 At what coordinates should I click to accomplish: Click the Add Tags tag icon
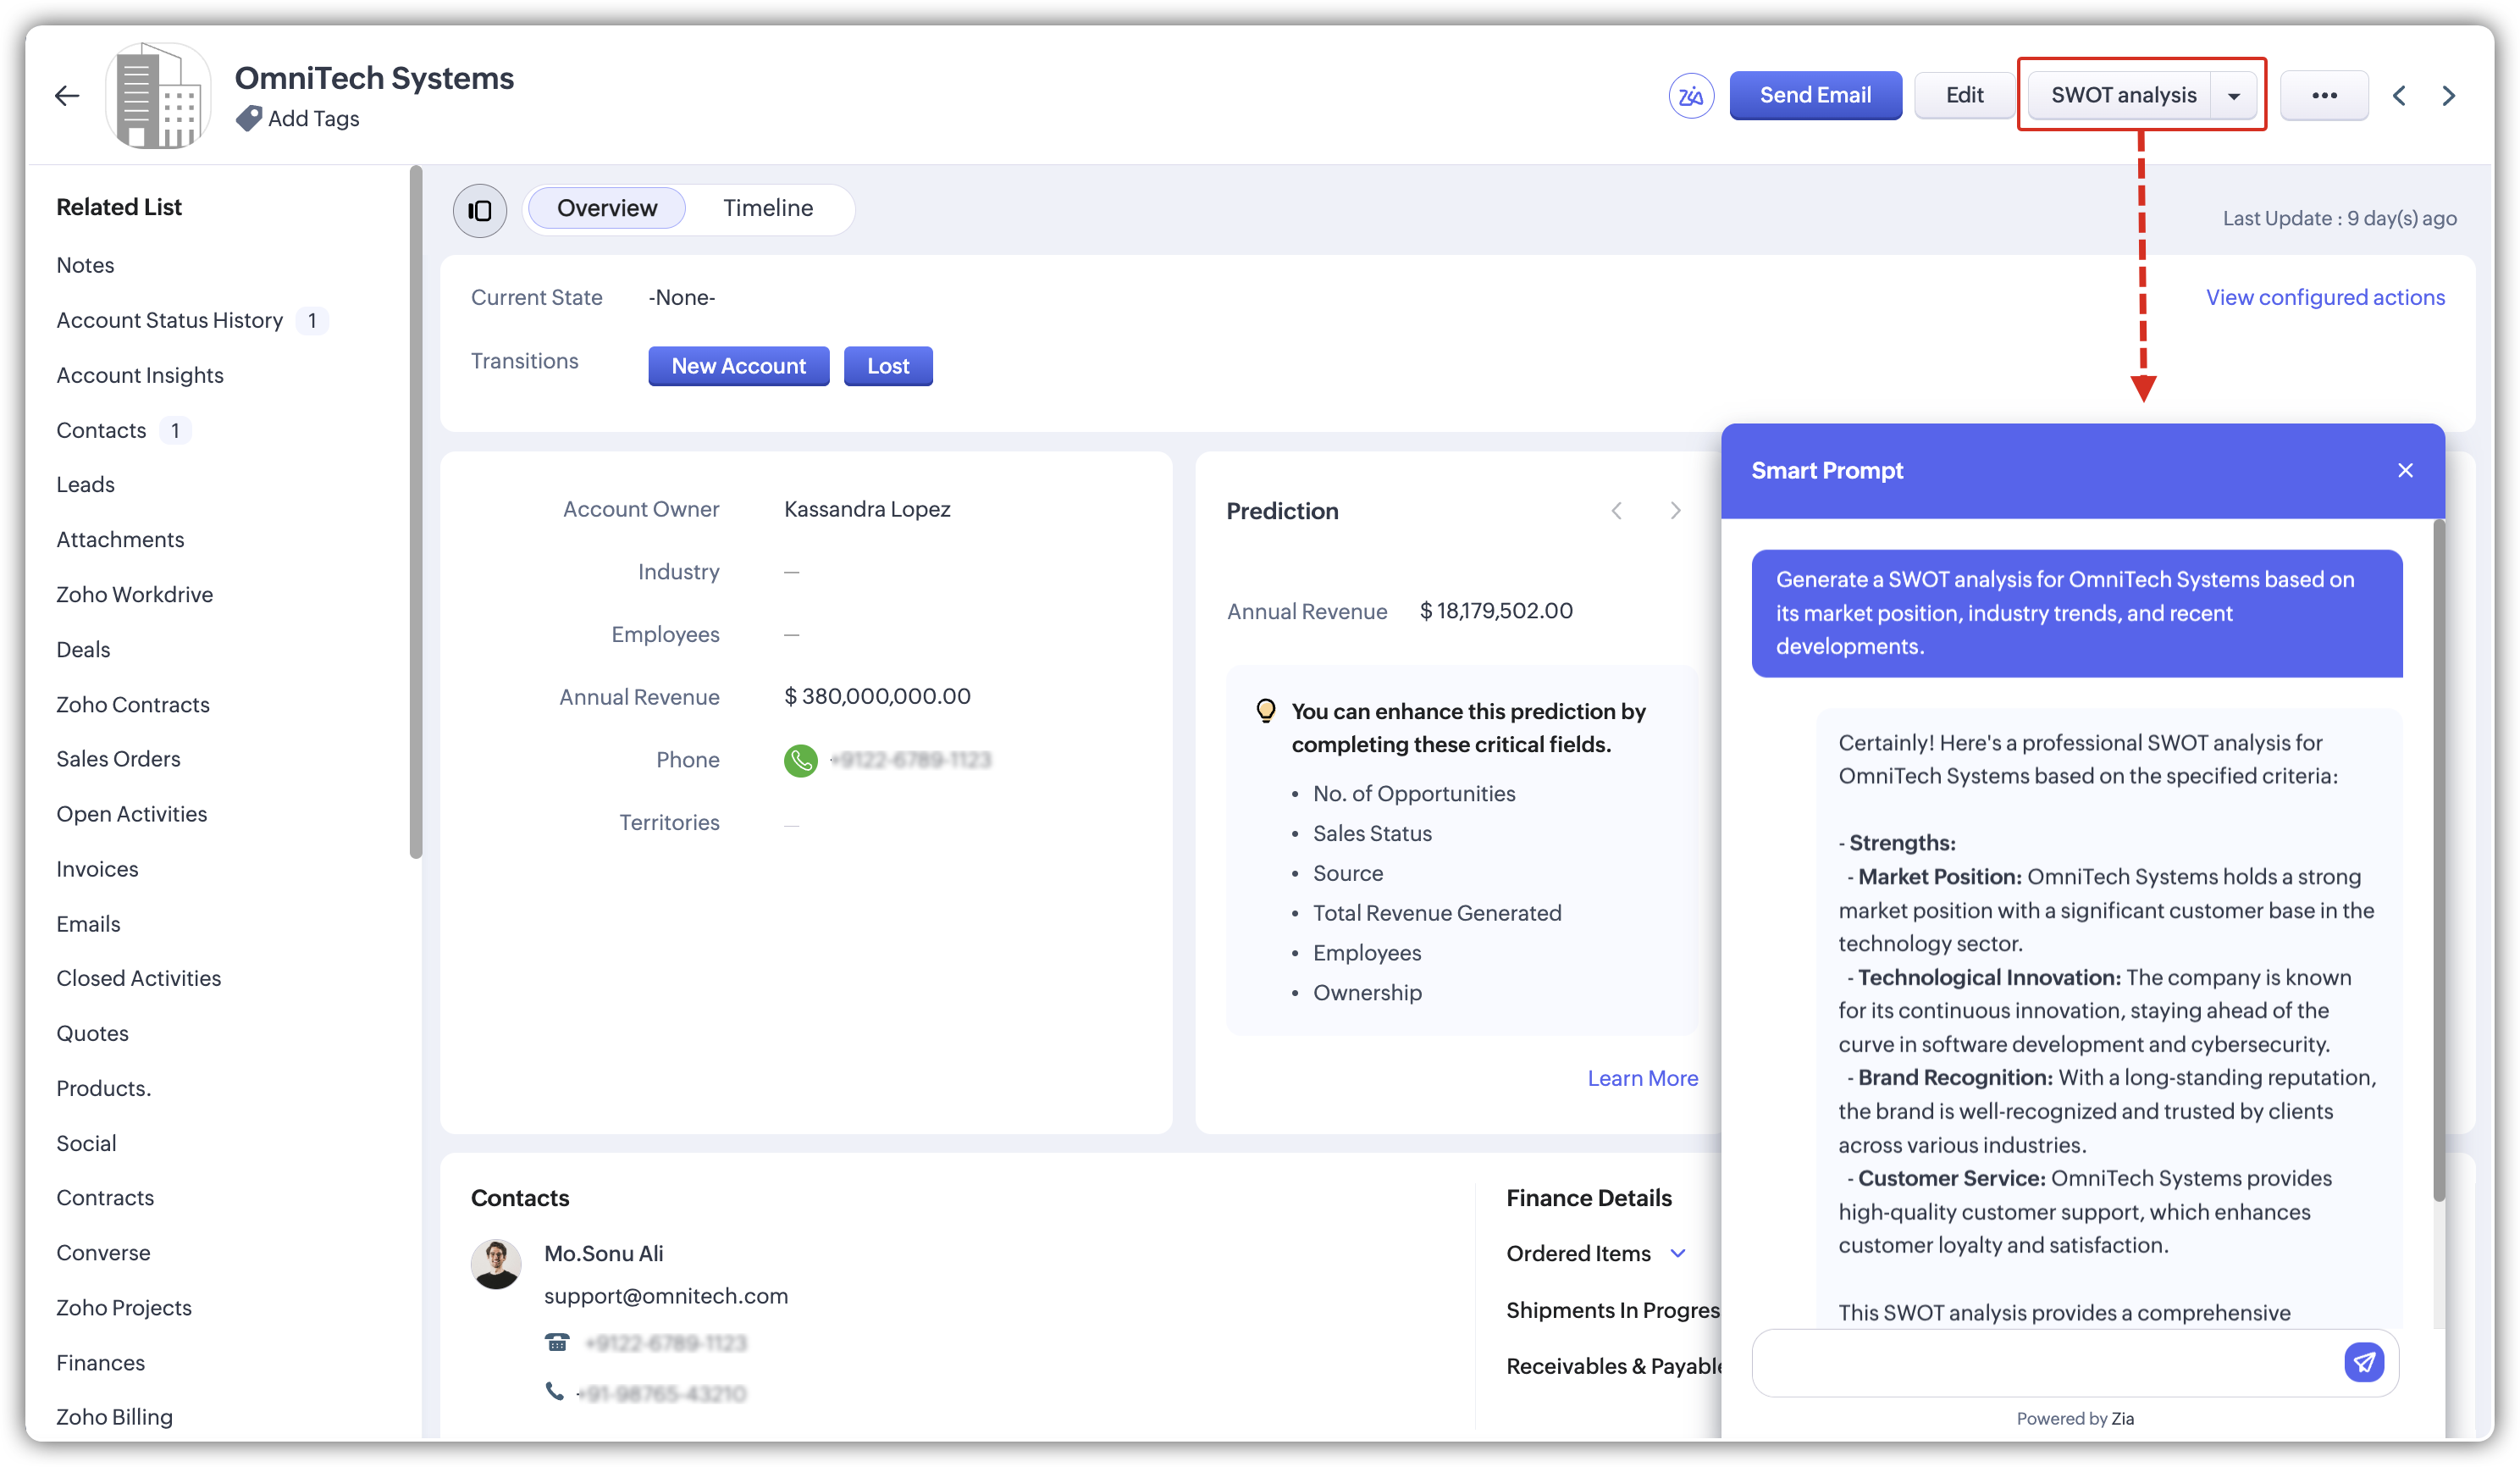point(249,119)
